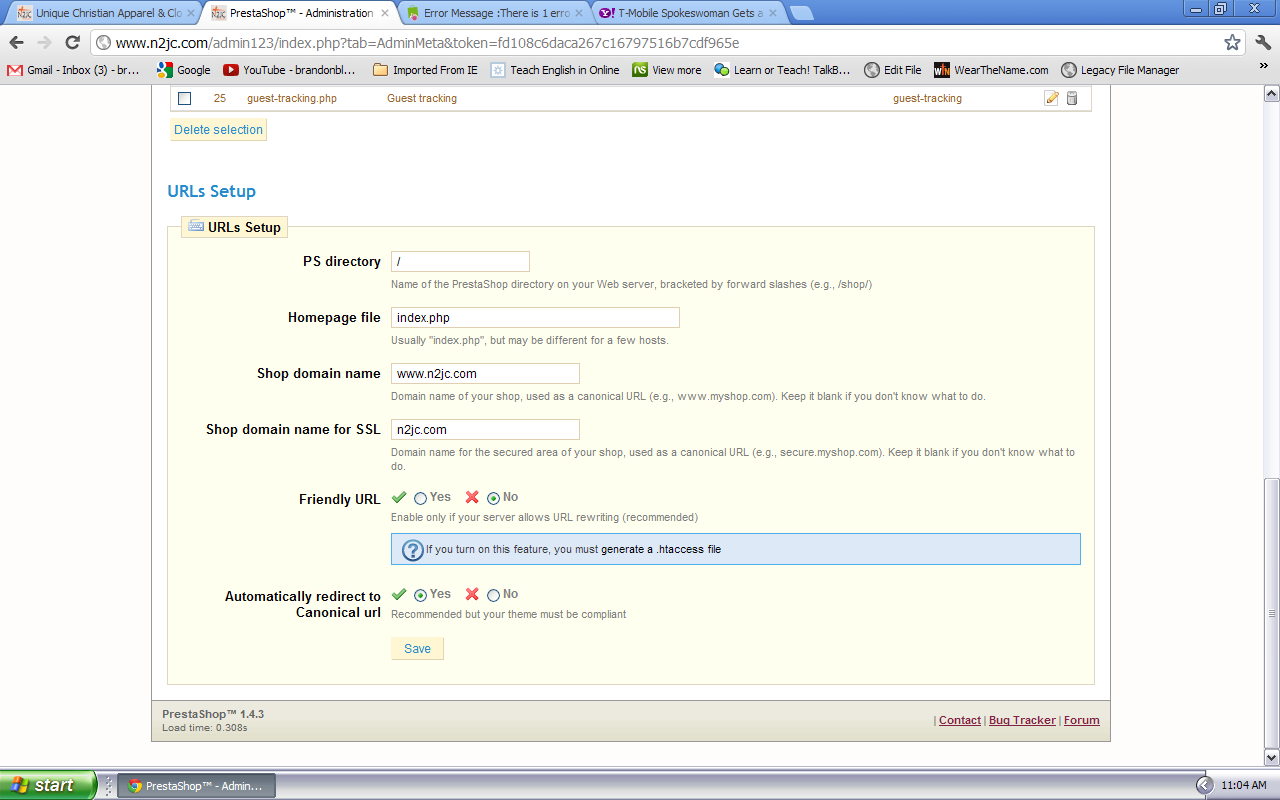Open View more bookmark
This screenshot has height=800, width=1280.
[x=667, y=70]
